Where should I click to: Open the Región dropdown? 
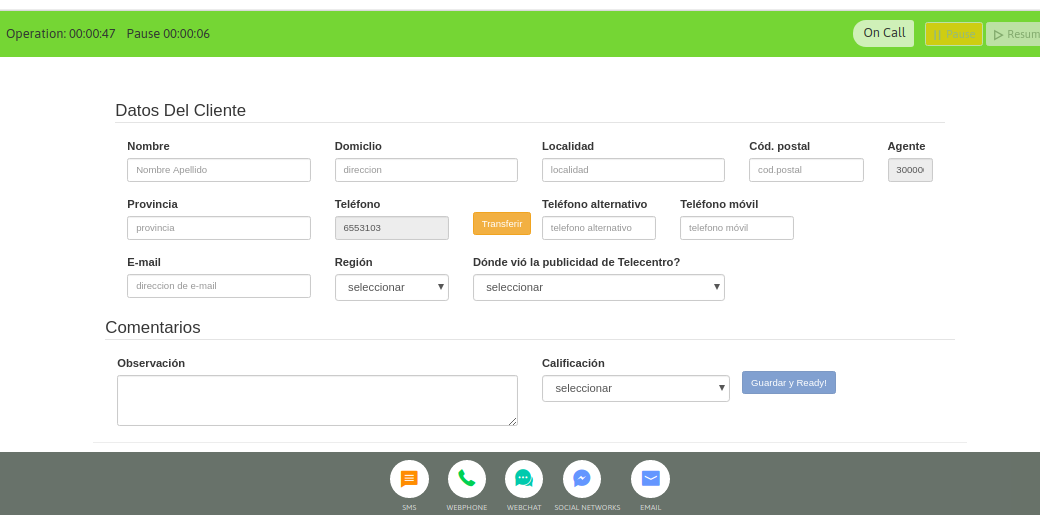[x=392, y=287]
